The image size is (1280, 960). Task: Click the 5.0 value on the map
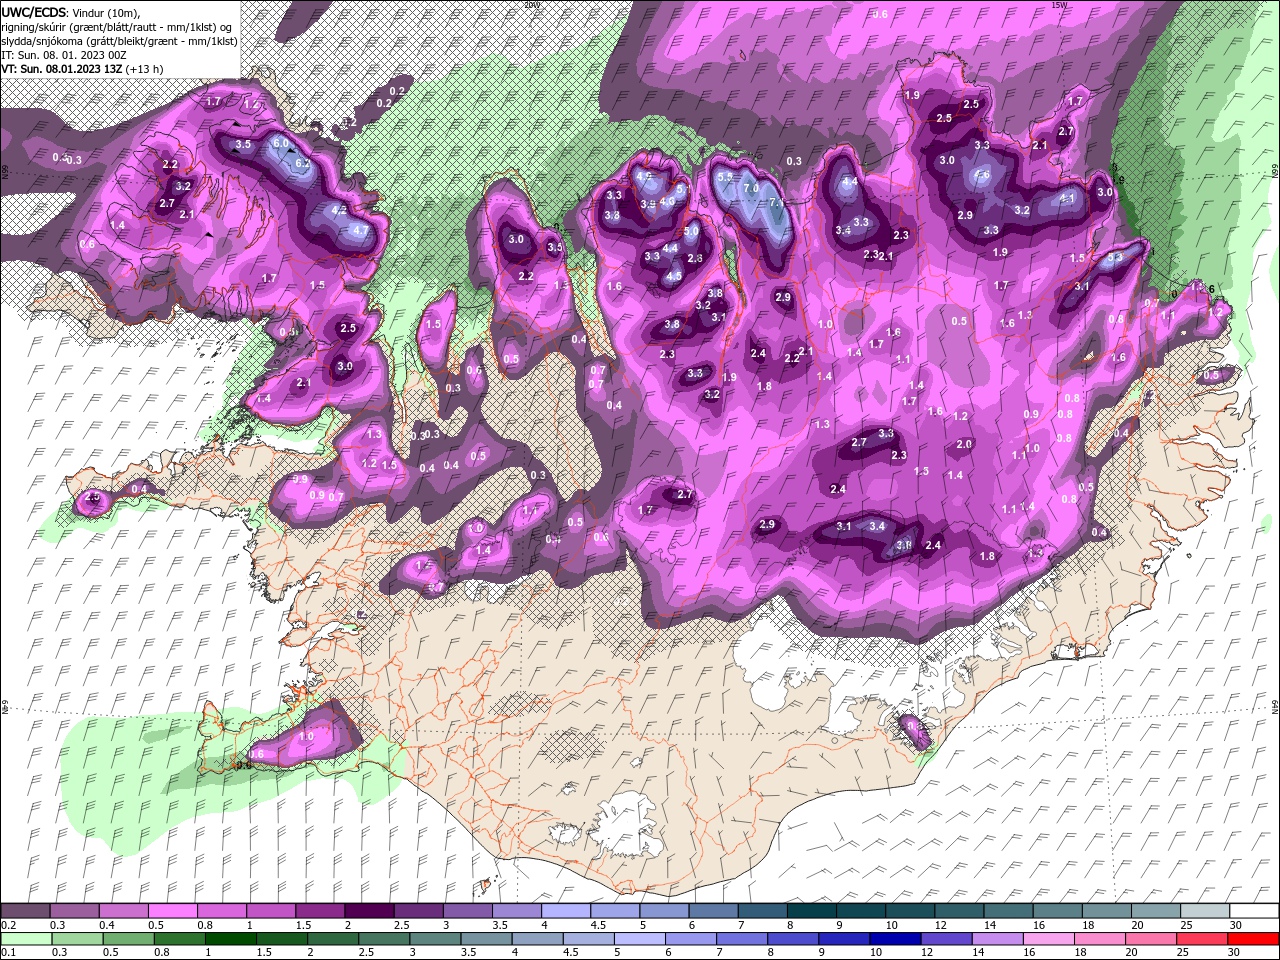tap(691, 231)
